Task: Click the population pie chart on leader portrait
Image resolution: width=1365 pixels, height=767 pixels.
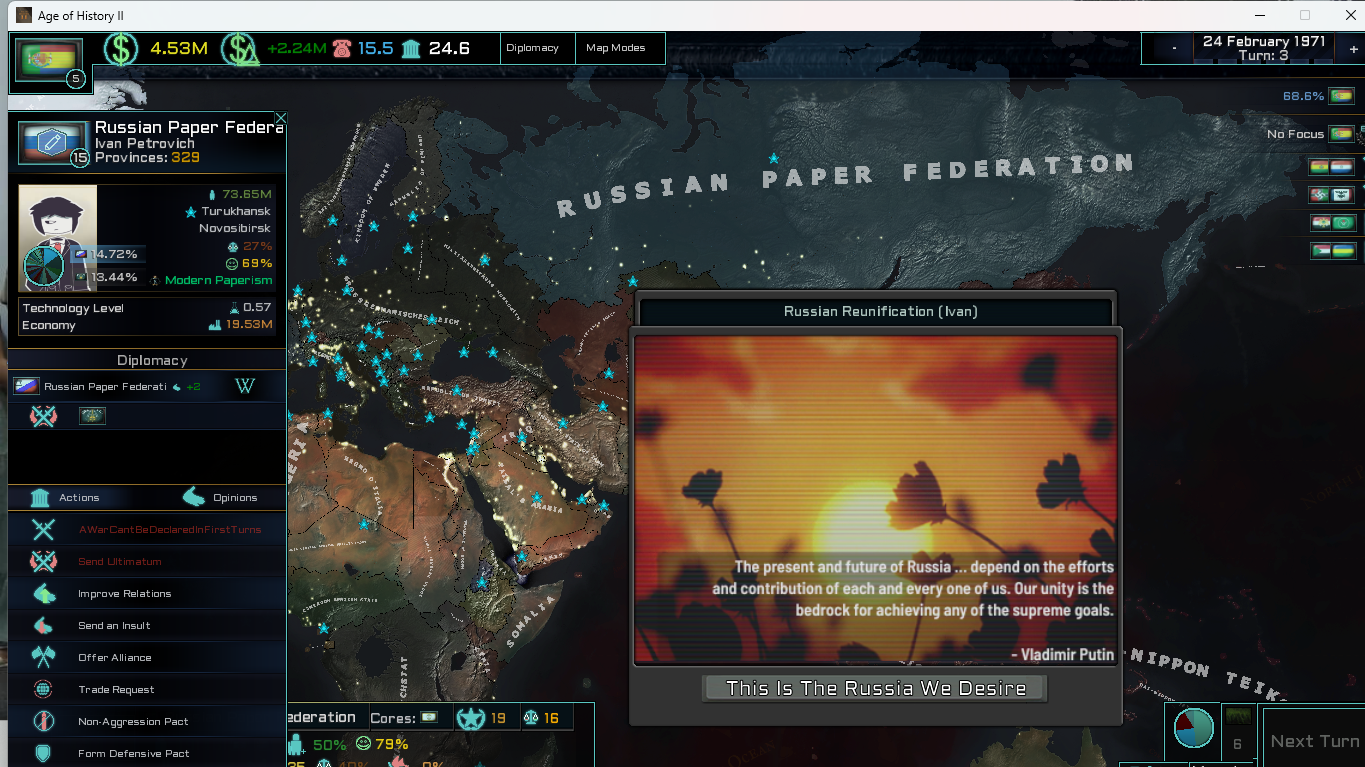Action: [46, 268]
